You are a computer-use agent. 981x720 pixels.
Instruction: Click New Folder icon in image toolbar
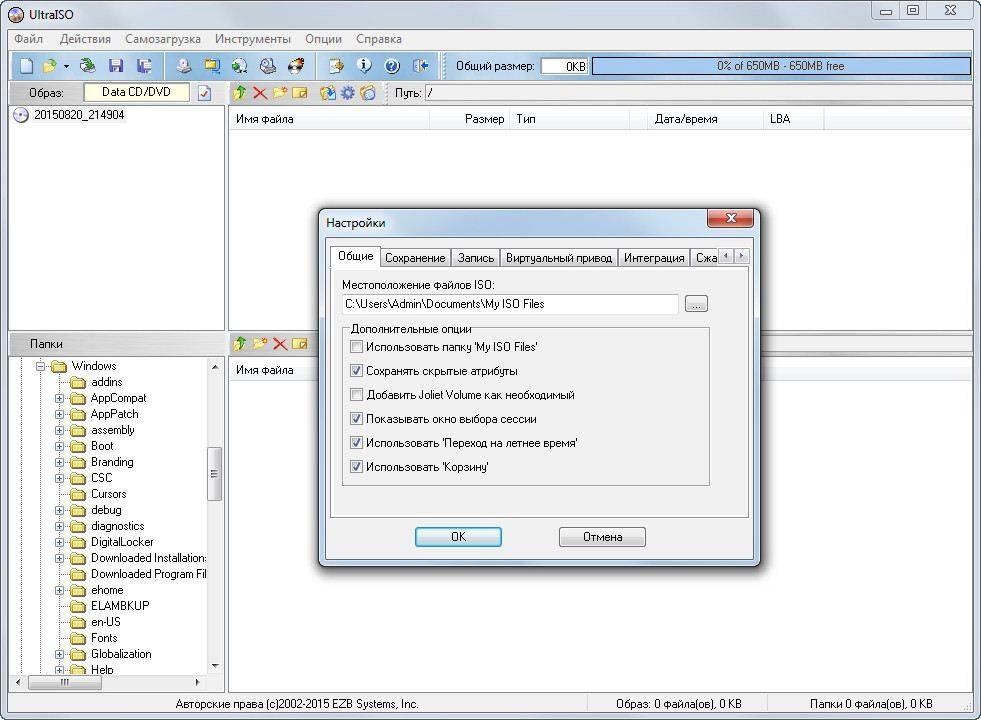(x=280, y=93)
